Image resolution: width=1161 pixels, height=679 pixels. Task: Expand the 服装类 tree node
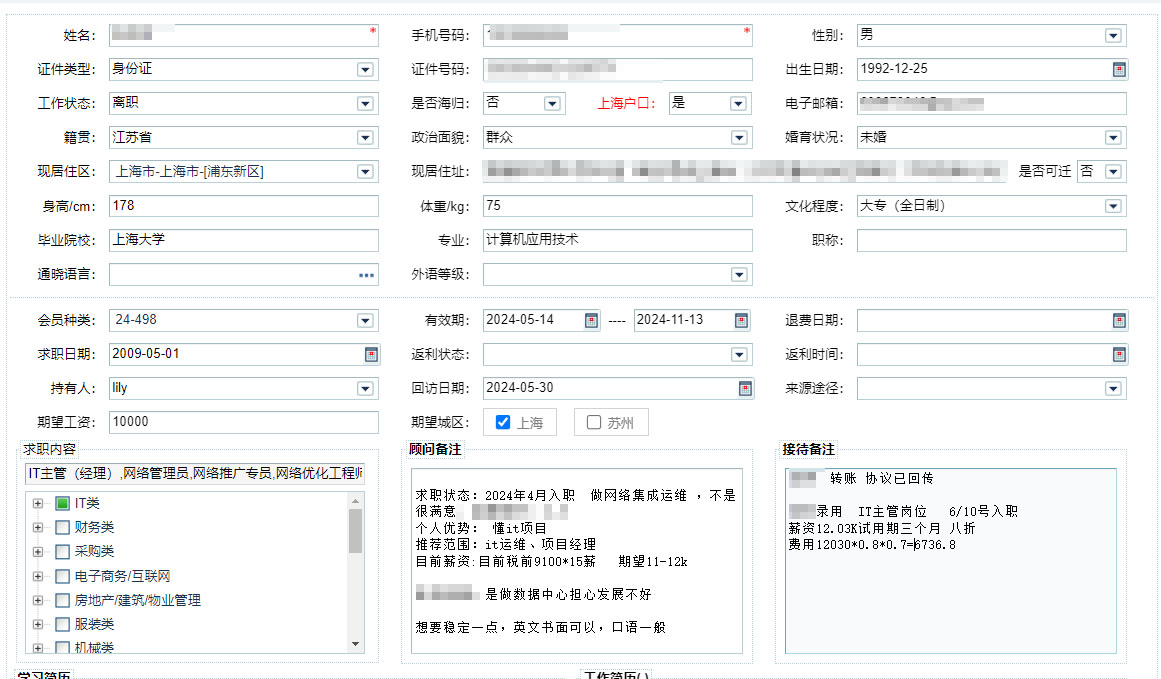click(x=38, y=624)
